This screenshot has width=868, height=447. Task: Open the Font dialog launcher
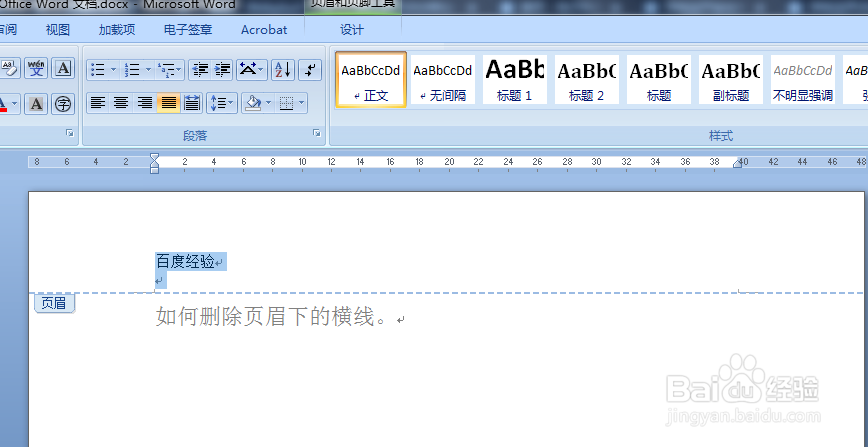point(70,133)
